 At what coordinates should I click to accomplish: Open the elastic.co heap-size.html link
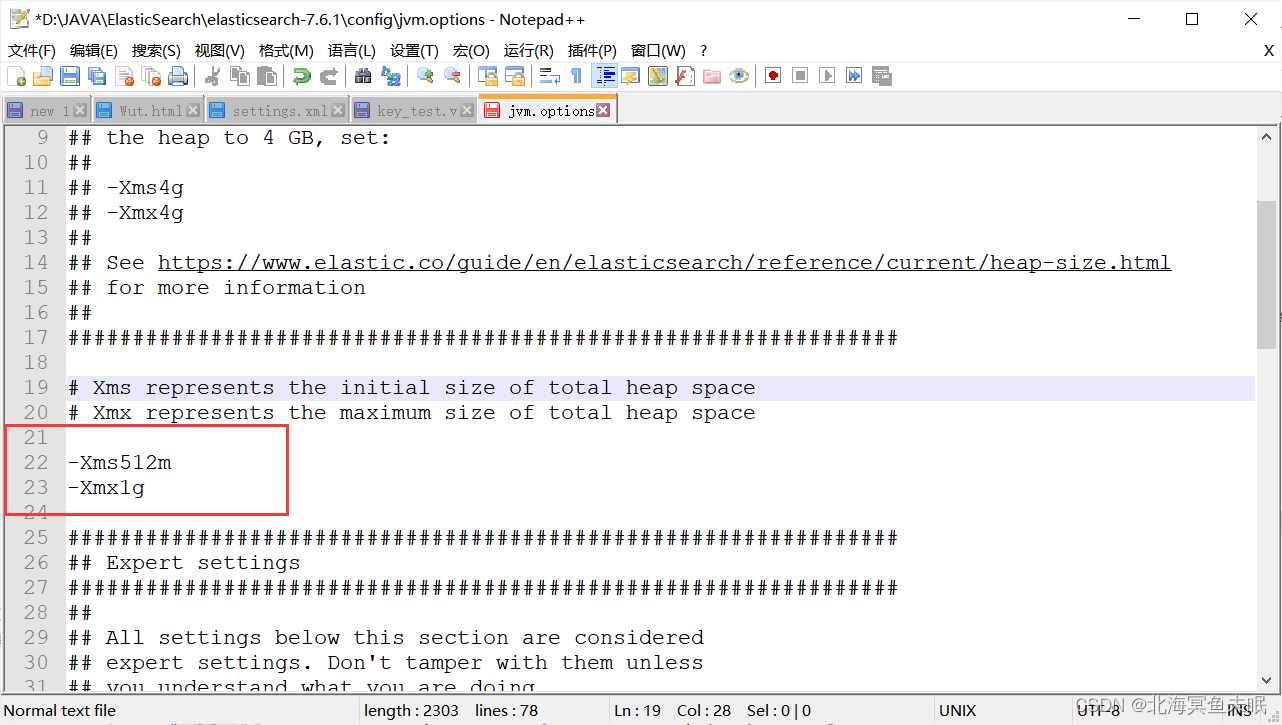coord(664,263)
